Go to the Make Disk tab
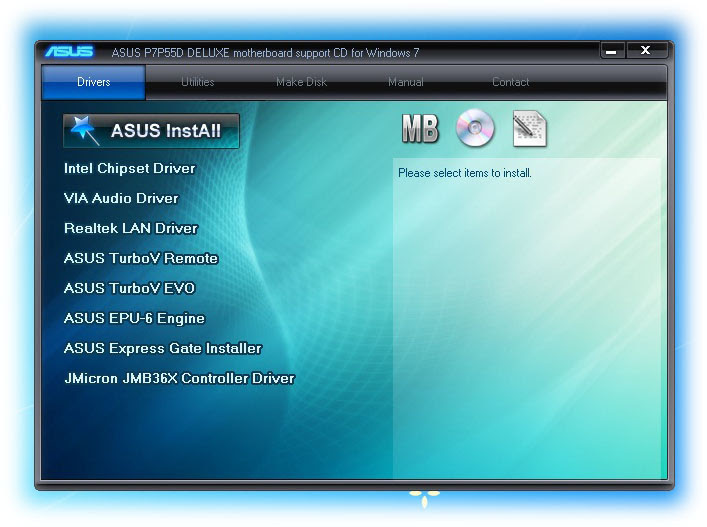Viewport: 707px width, 527px height. (x=301, y=82)
